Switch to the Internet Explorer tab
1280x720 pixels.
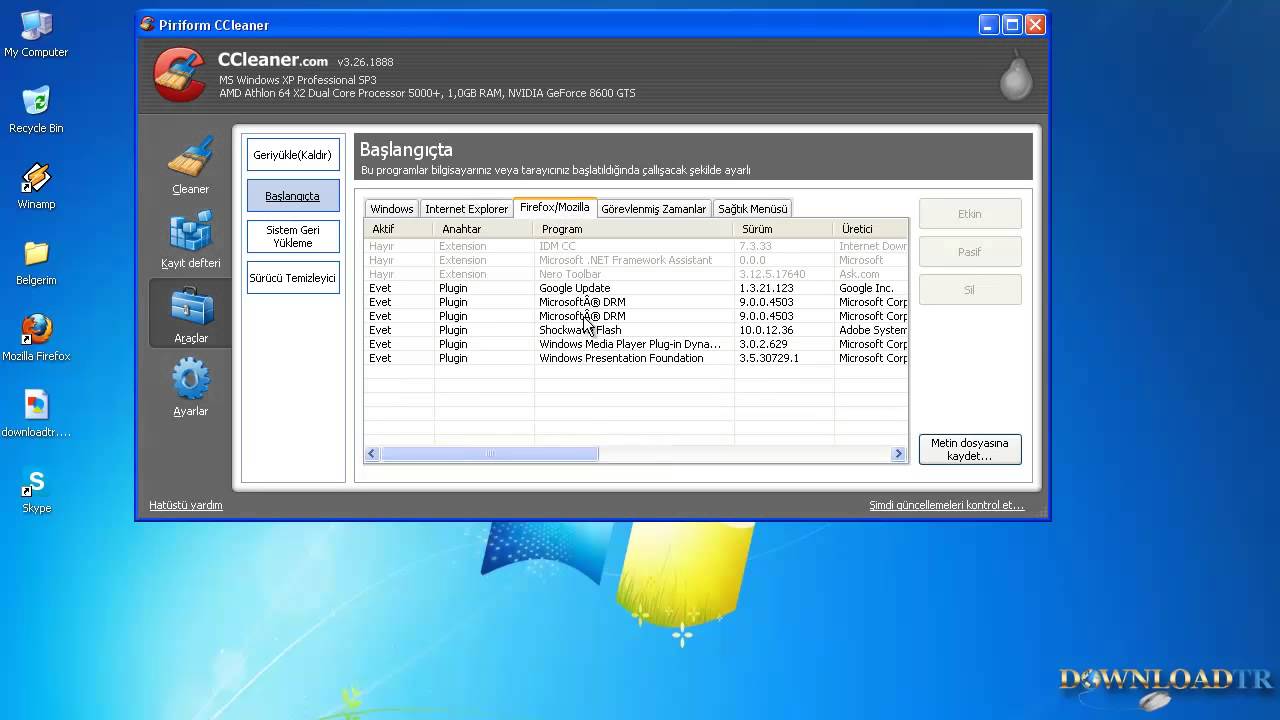click(x=466, y=208)
